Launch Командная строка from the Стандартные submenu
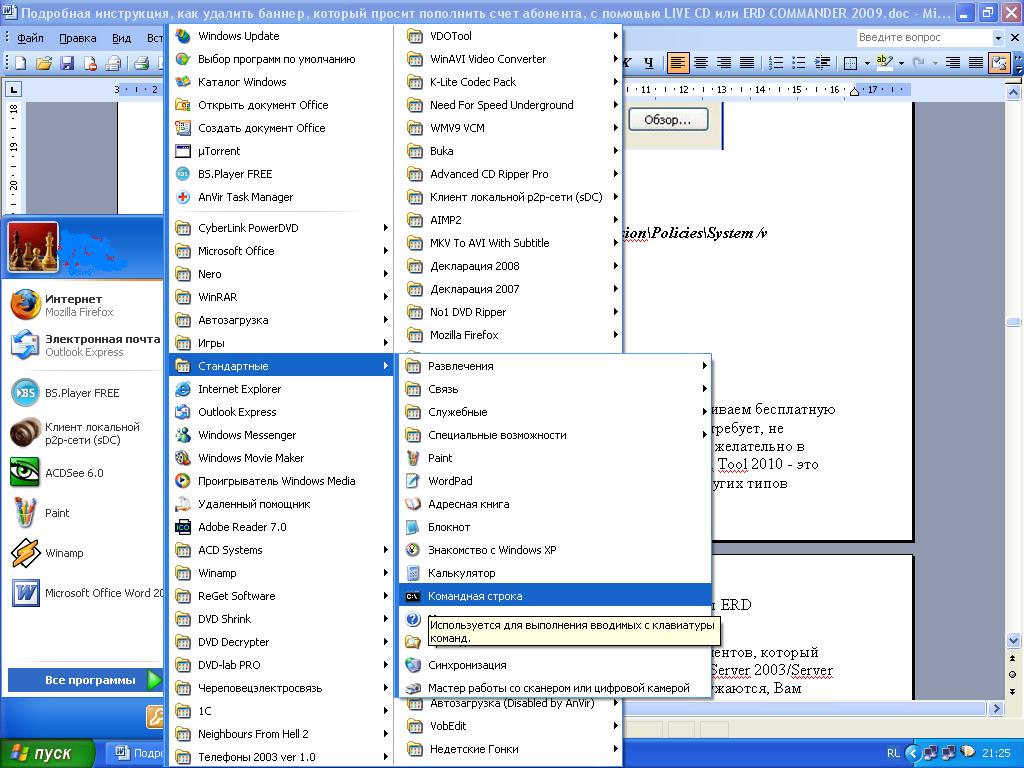This screenshot has height=768, width=1024. point(554,596)
